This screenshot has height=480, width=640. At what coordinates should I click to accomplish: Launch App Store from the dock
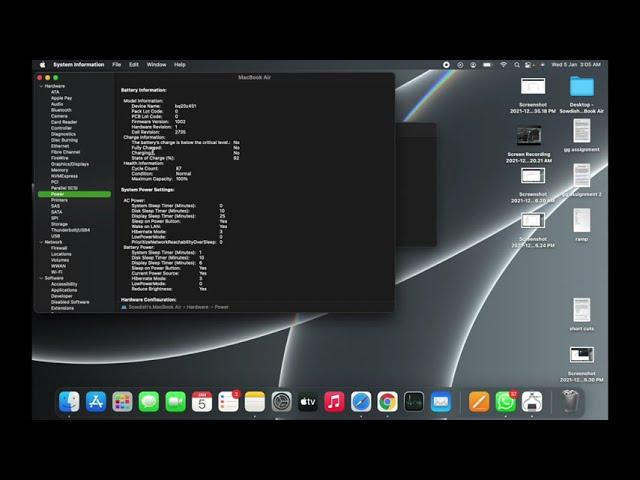point(96,402)
